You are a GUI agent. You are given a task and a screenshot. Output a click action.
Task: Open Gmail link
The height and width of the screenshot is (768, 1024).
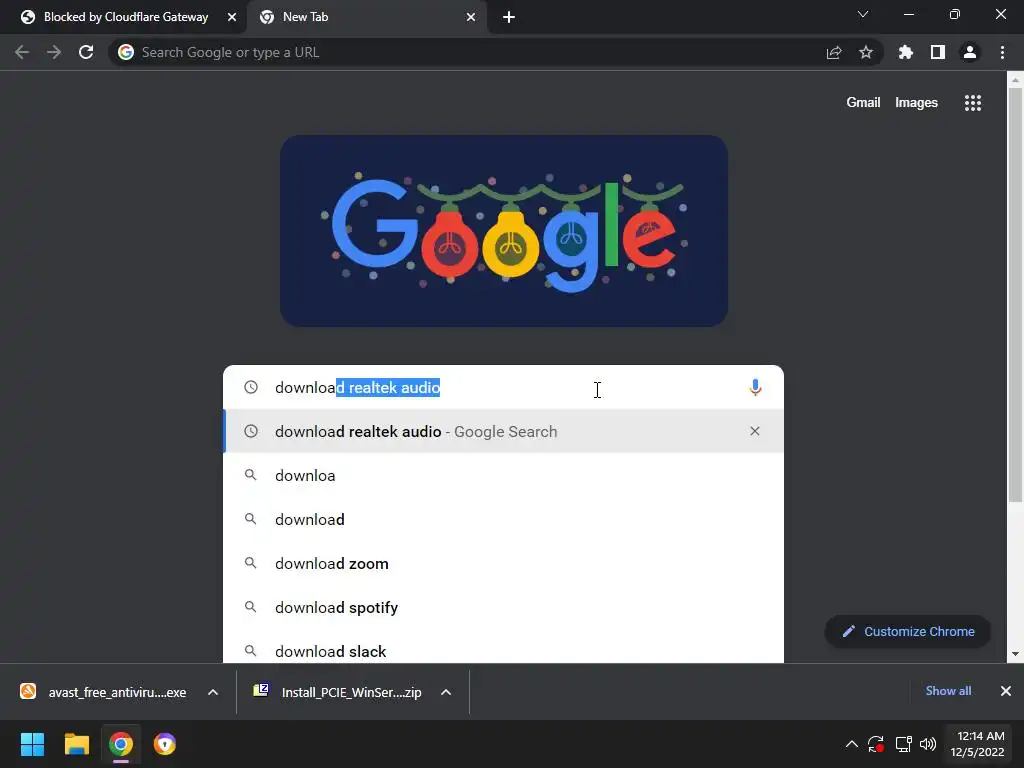pyautogui.click(x=863, y=103)
